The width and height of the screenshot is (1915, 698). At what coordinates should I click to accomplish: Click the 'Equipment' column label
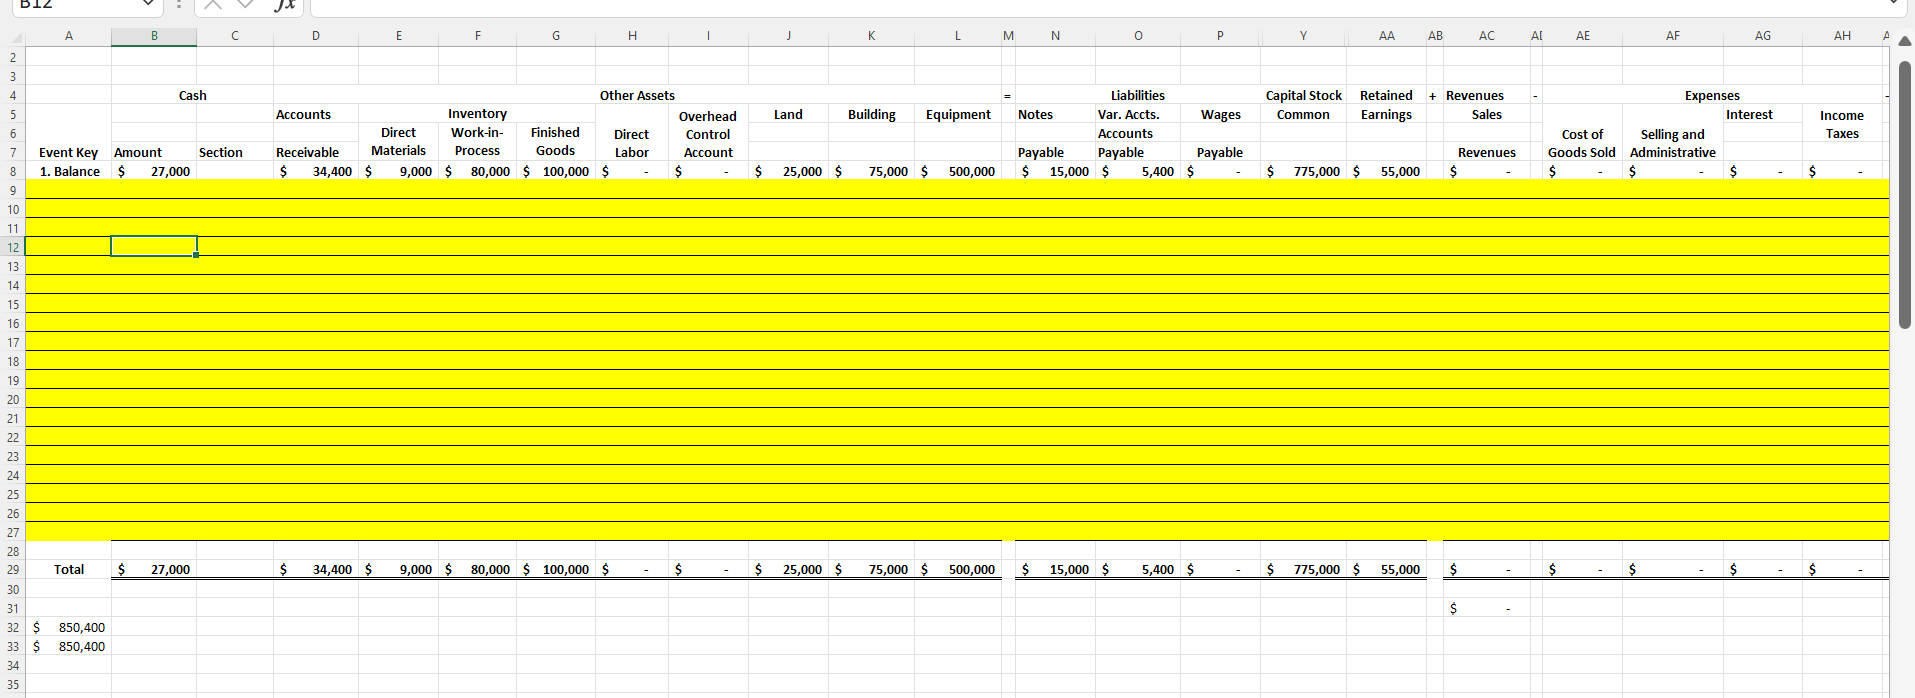[x=958, y=114]
